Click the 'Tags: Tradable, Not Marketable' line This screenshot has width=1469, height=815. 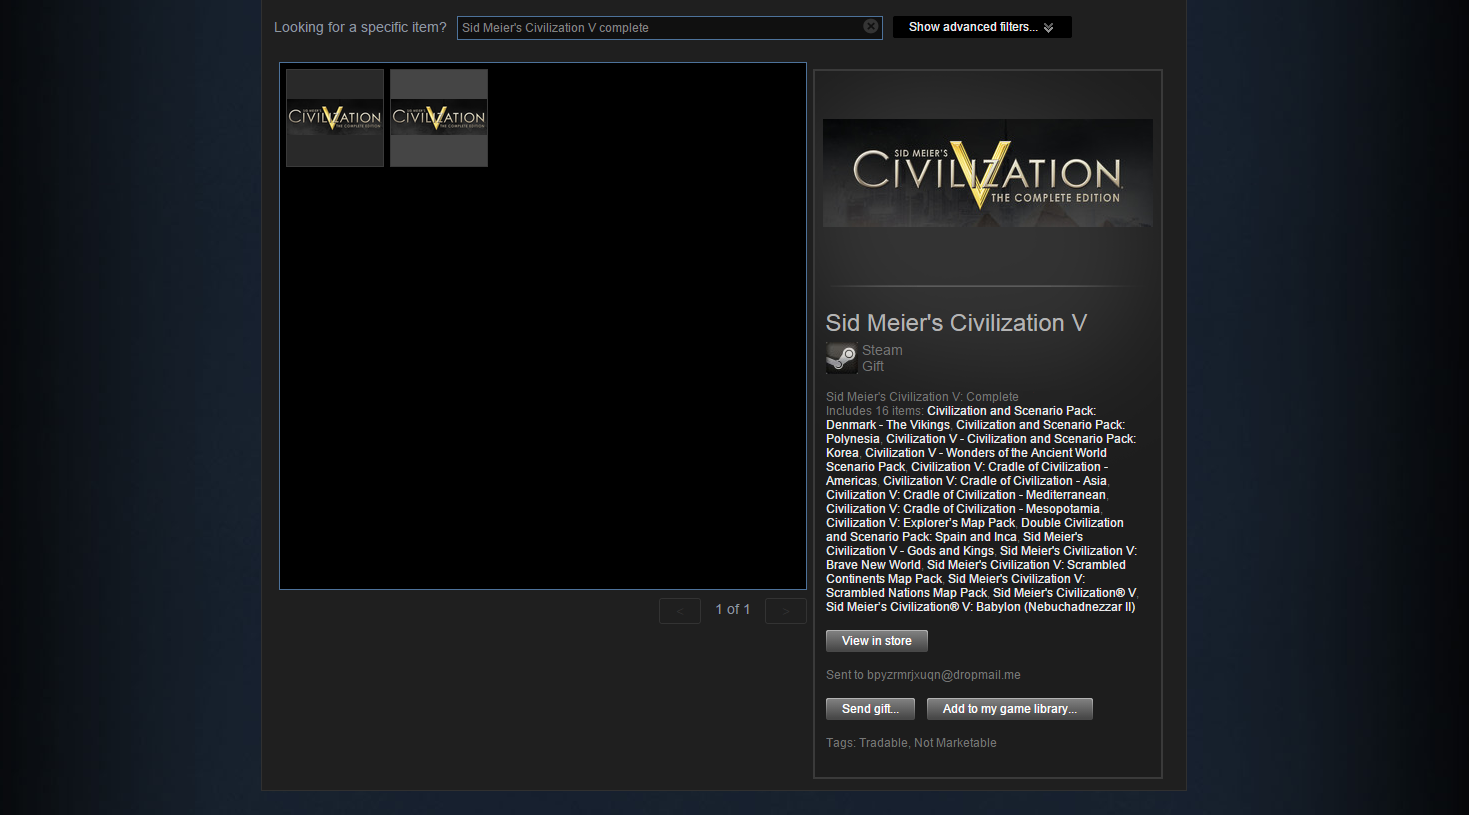(911, 743)
